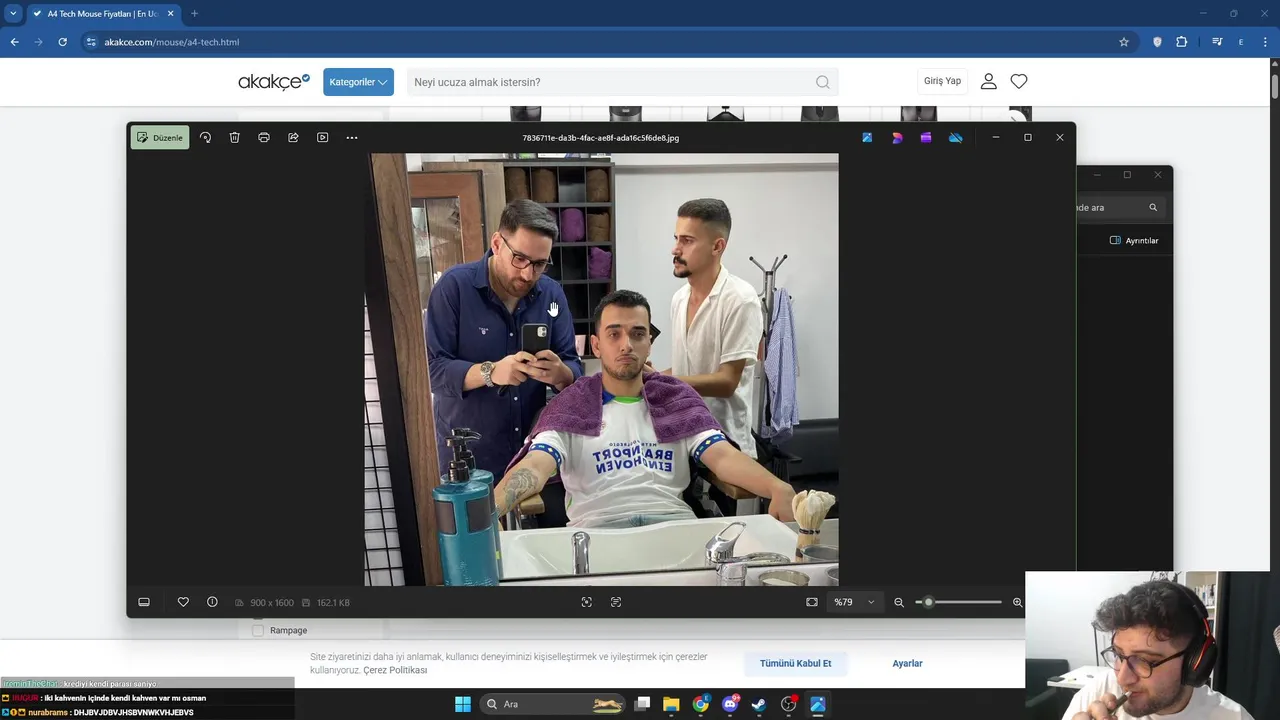Open the Chrome three-dot menu
Viewport: 1280px width, 720px height.
click(x=1265, y=42)
